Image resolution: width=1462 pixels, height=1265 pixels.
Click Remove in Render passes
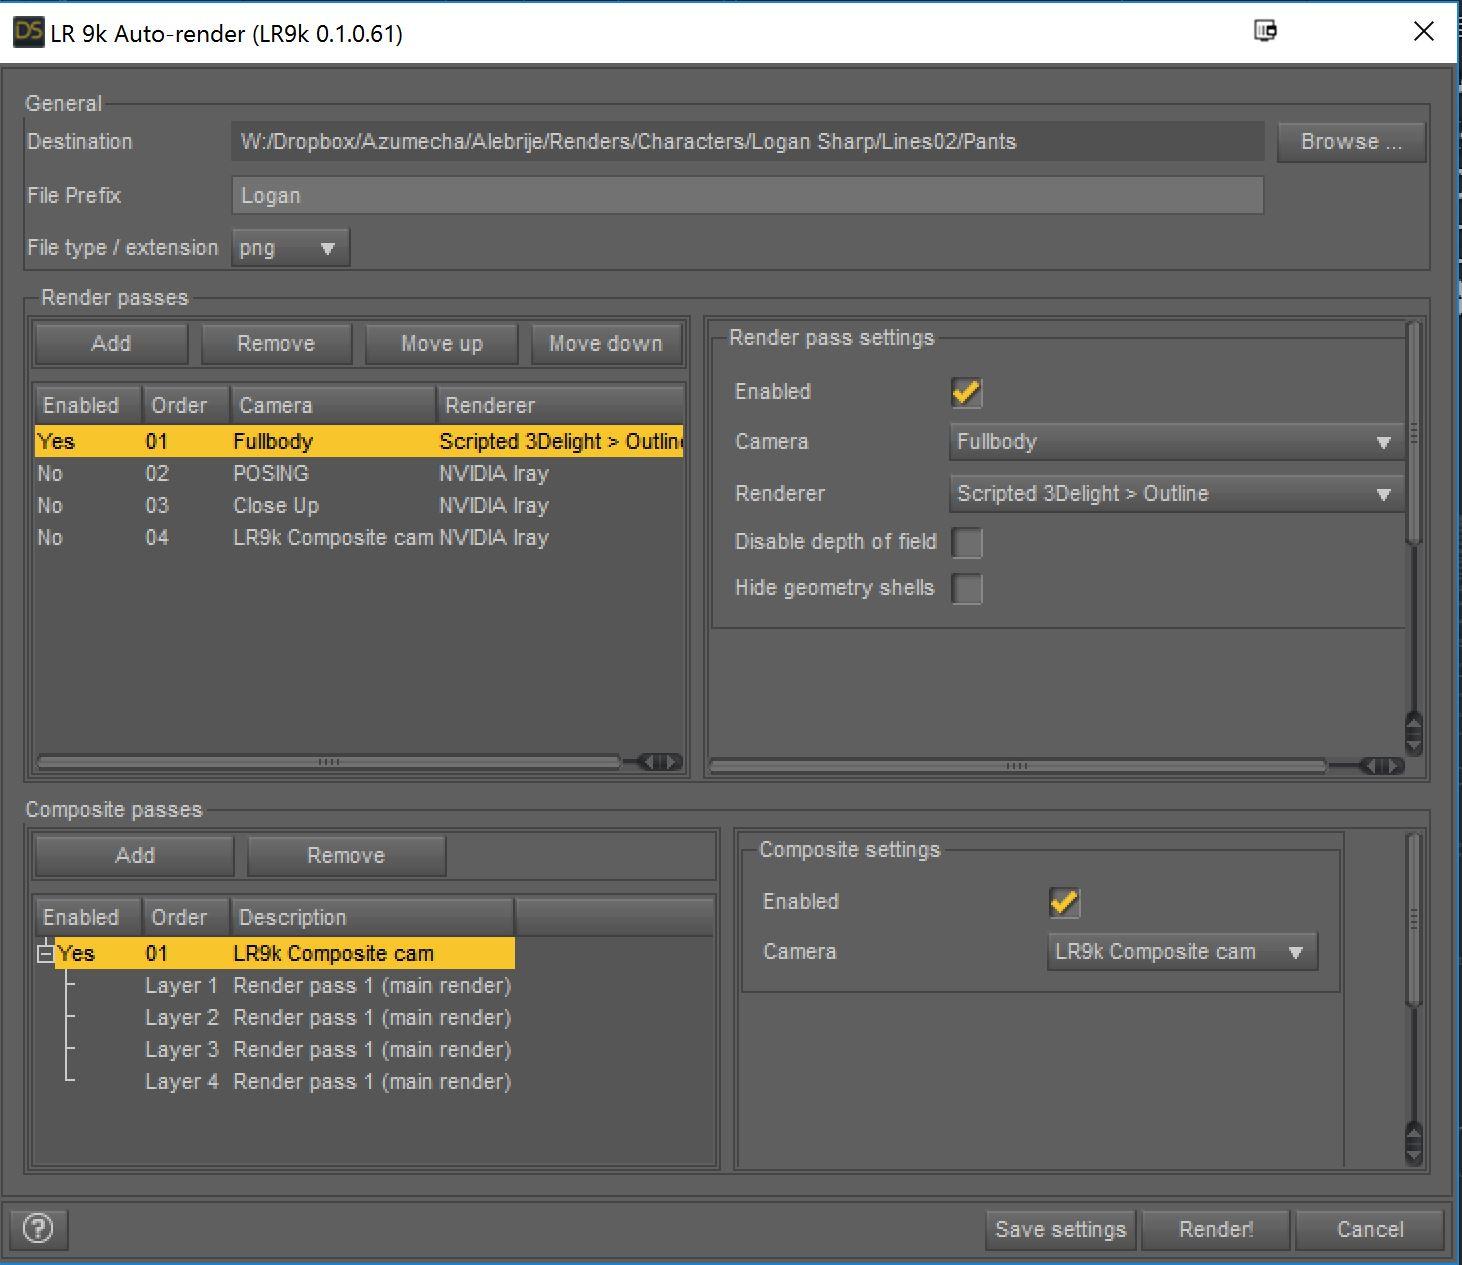pos(276,344)
